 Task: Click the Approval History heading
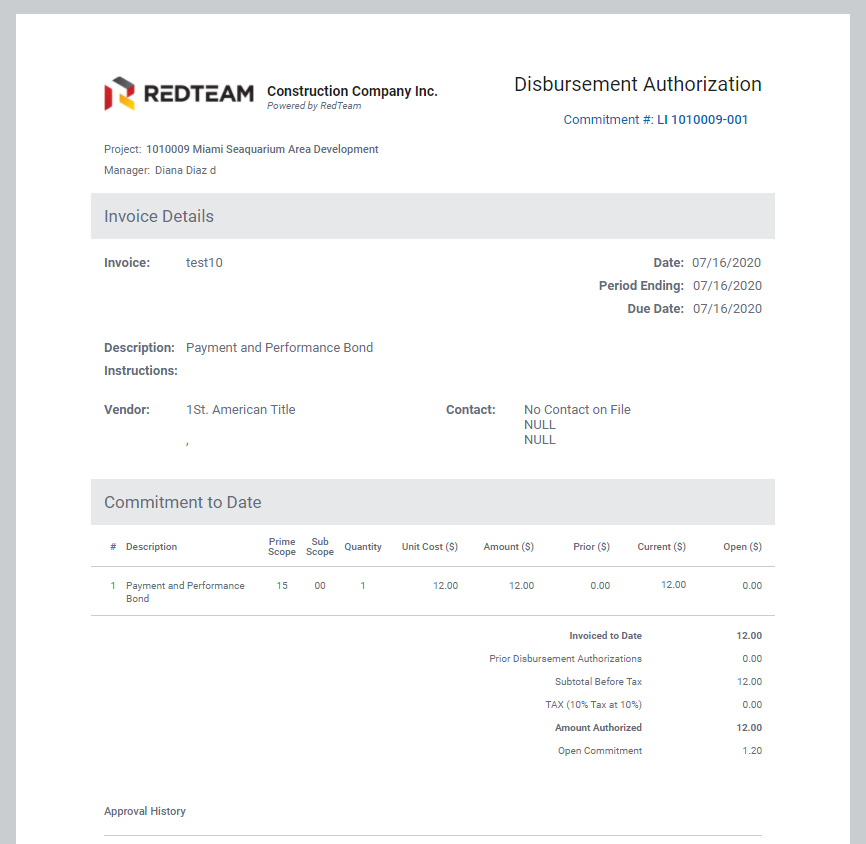(x=145, y=812)
